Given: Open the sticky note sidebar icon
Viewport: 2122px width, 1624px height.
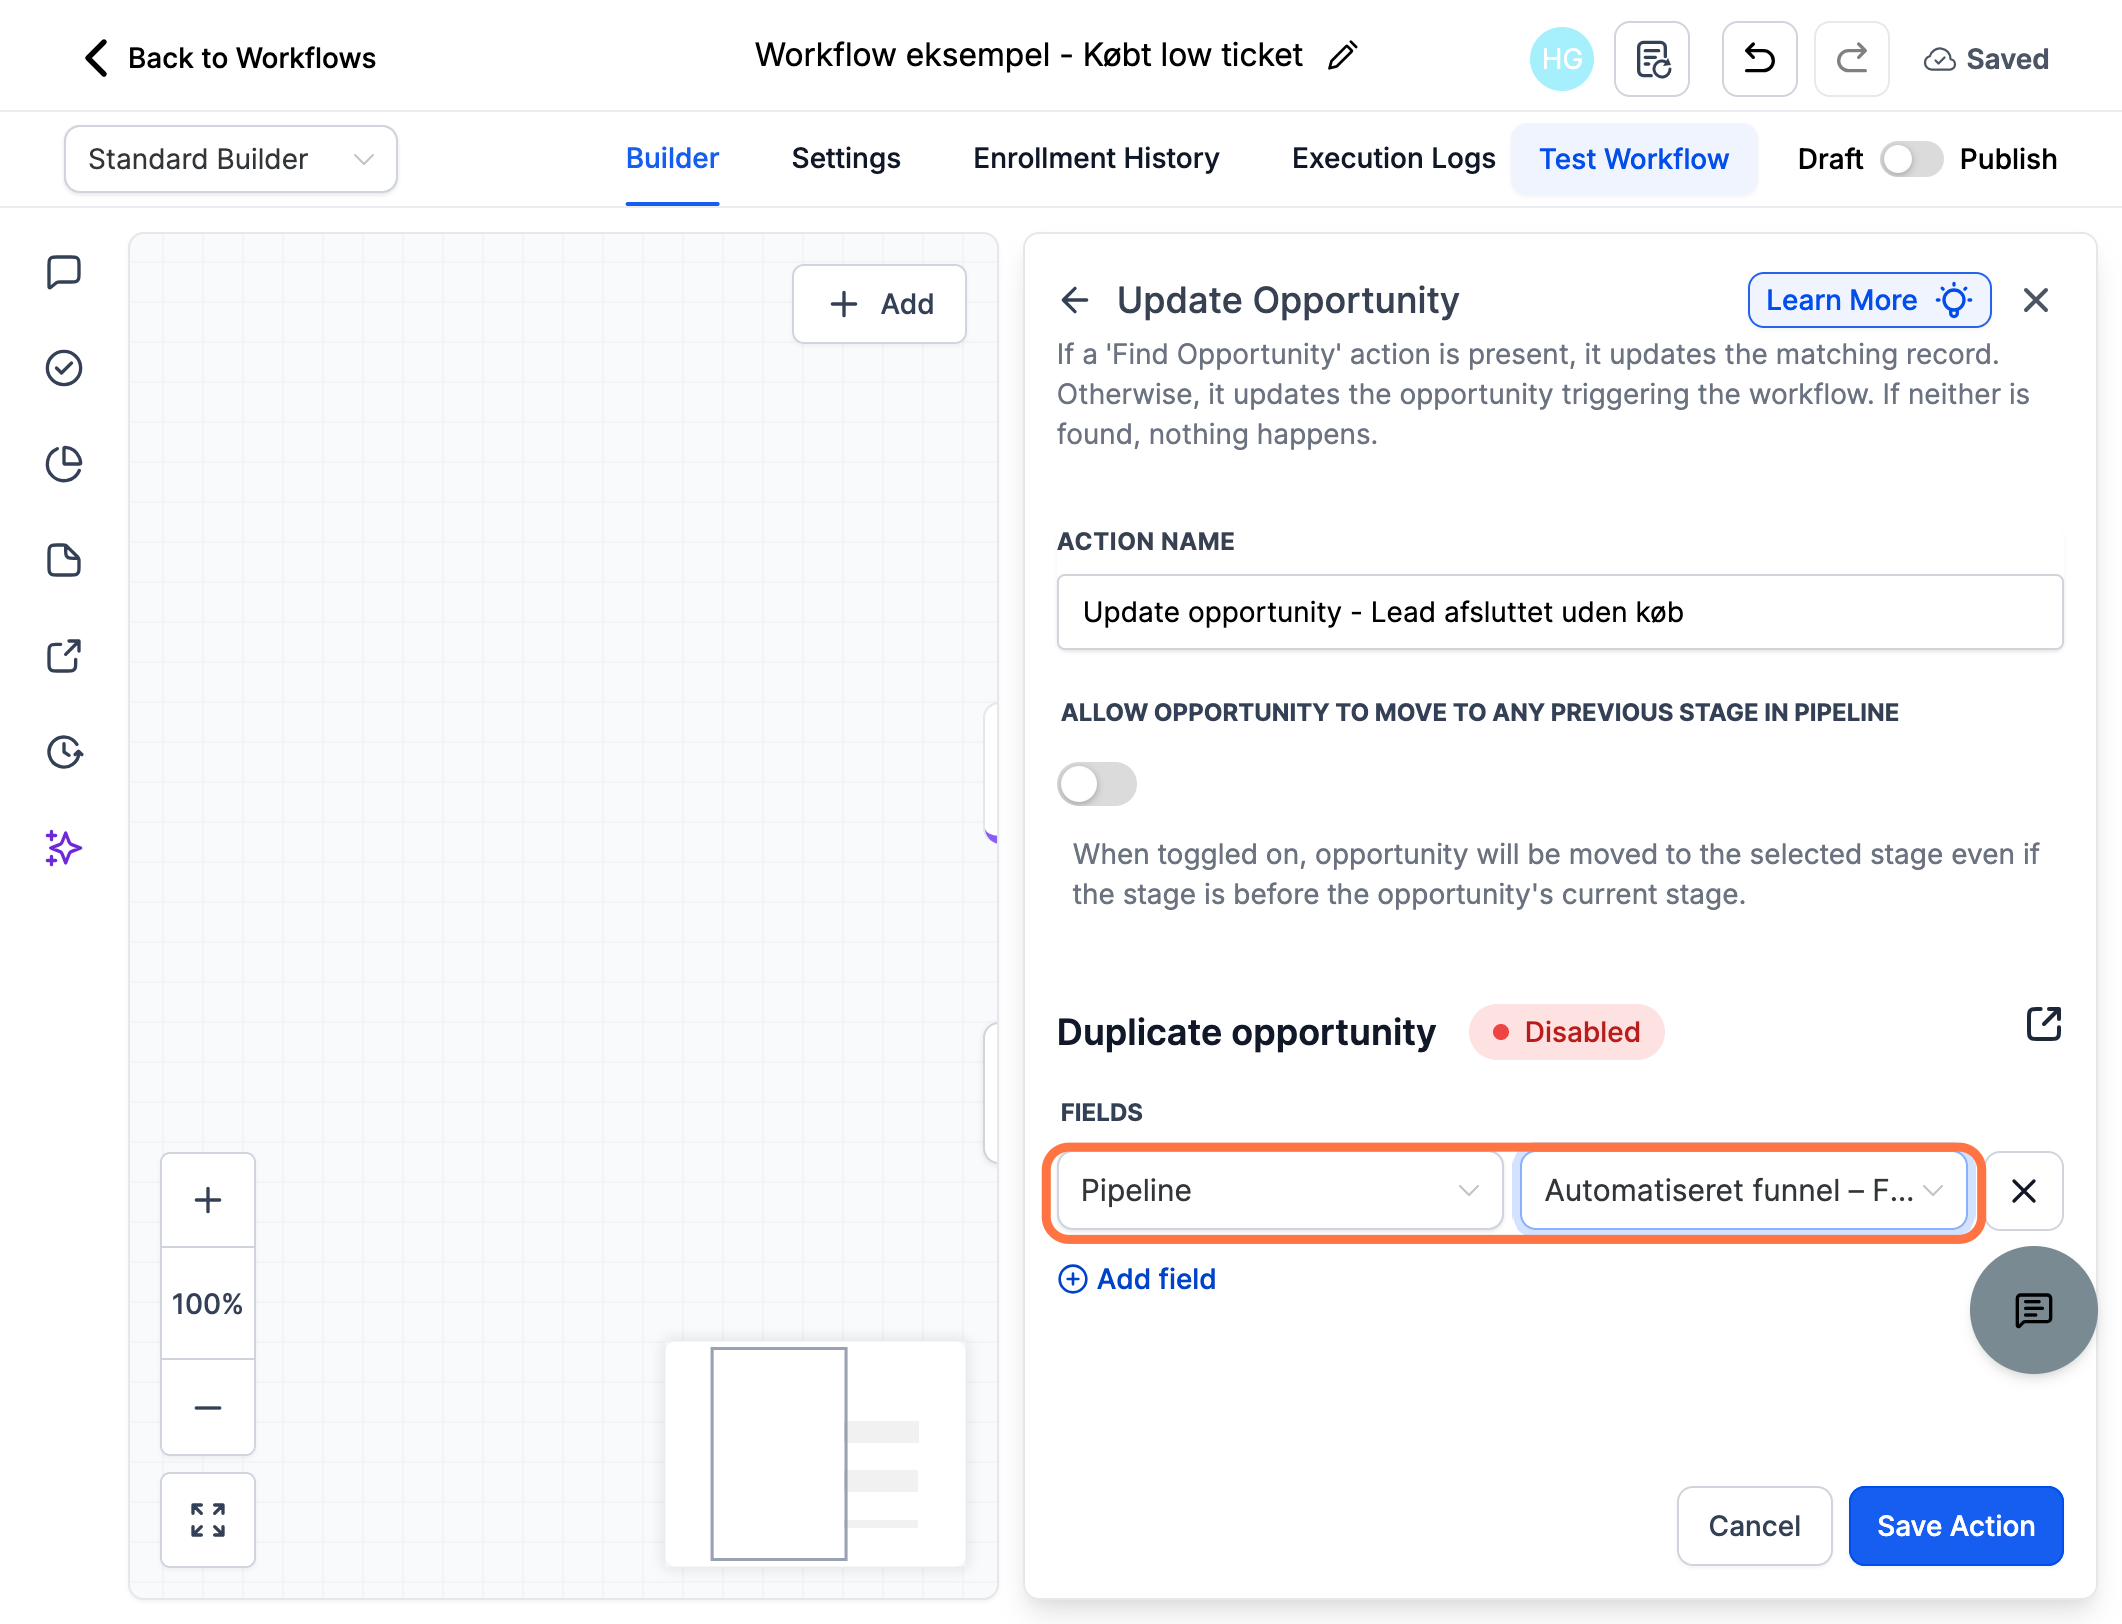Looking at the screenshot, I should [x=64, y=560].
